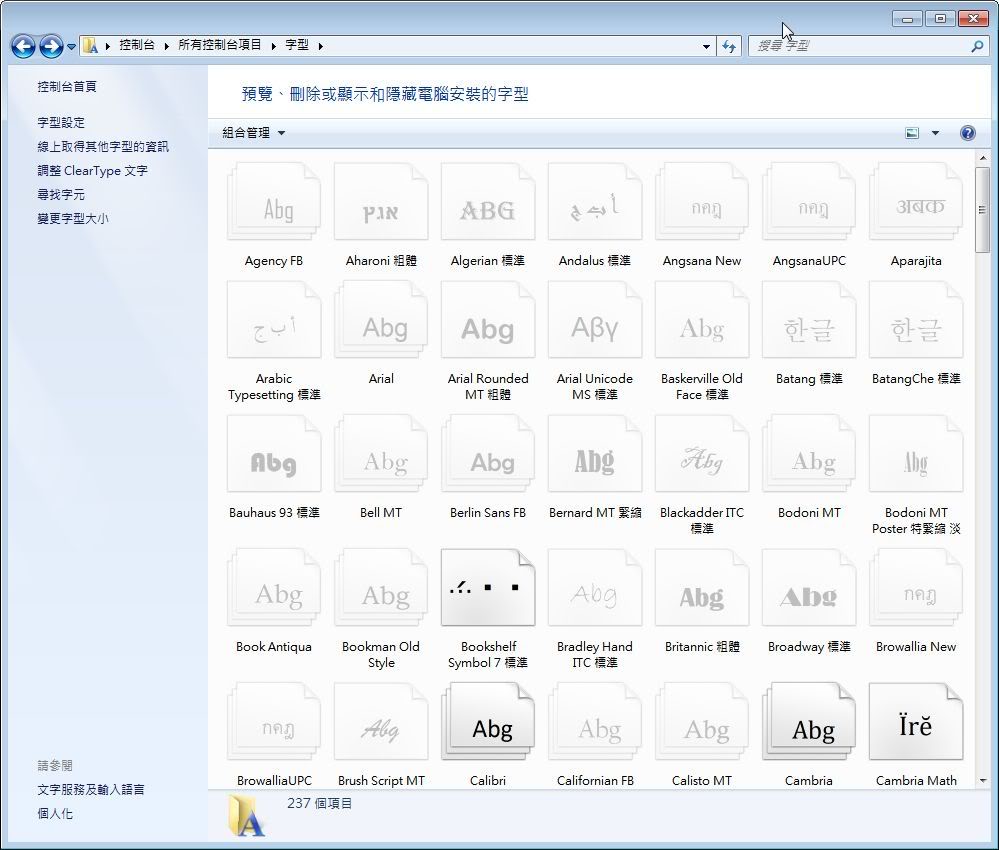Select the Brush Script MT font icon
The image size is (999, 850).
(381, 721)
